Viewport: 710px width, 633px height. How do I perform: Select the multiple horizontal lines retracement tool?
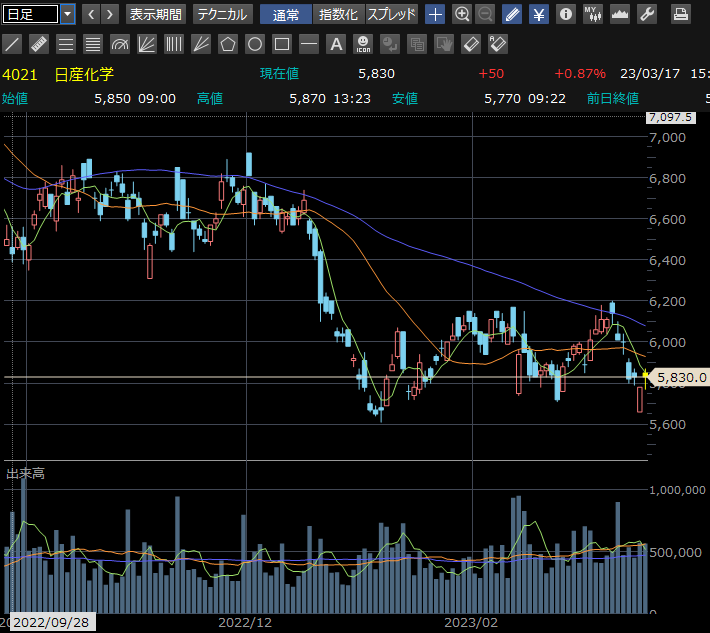coord(93,44)
